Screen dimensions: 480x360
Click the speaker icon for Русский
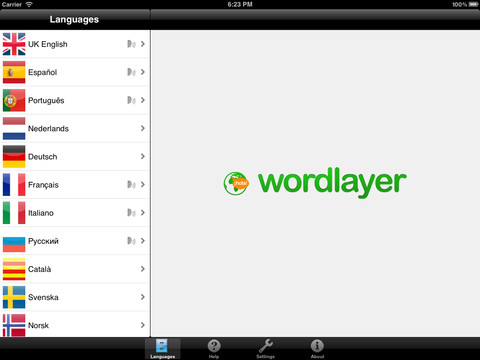click(x=131, y=241)
